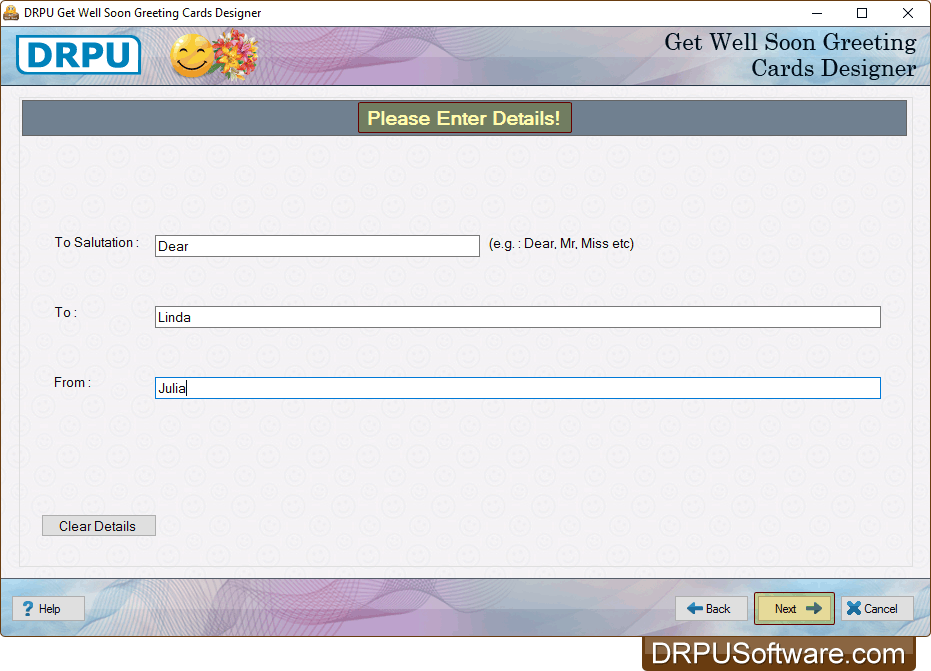
Task: Minimize the DRPU designer window
Action: [x=817, y=13]
